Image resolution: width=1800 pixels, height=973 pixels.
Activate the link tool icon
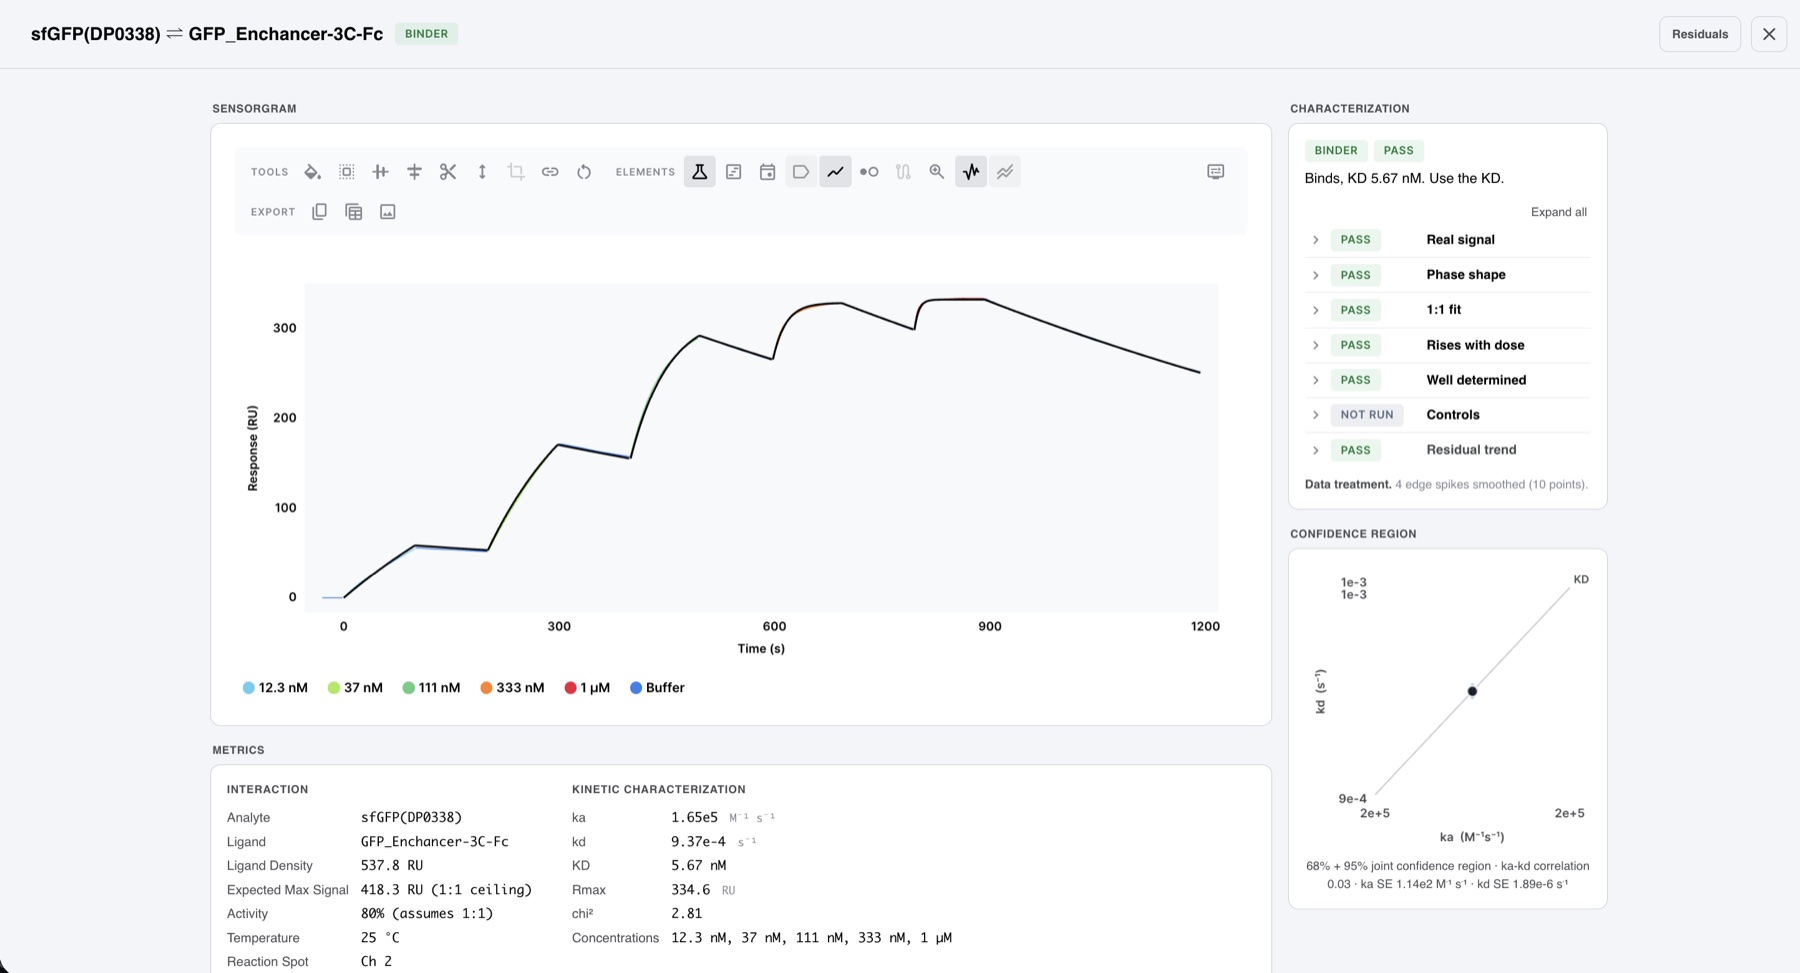(550, 172)
